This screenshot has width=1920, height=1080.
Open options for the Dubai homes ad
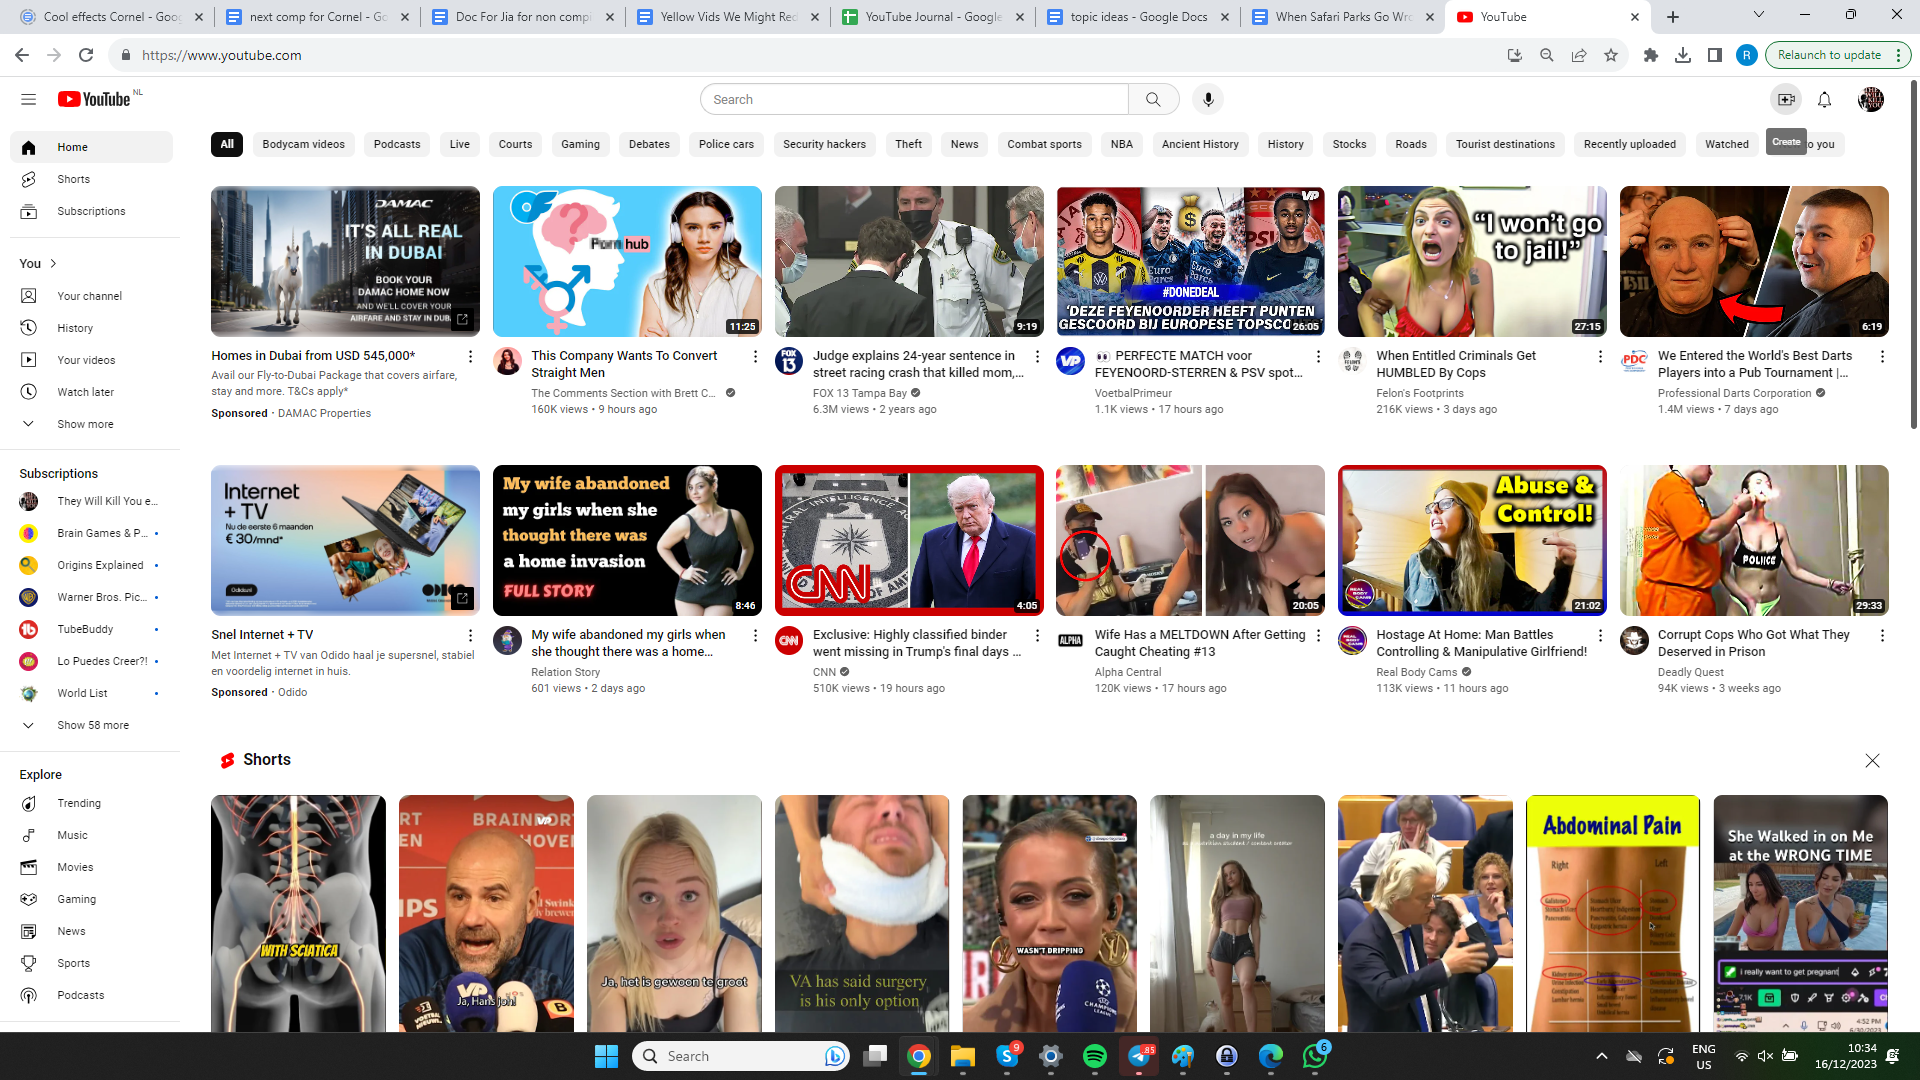[x=471, y=357]
